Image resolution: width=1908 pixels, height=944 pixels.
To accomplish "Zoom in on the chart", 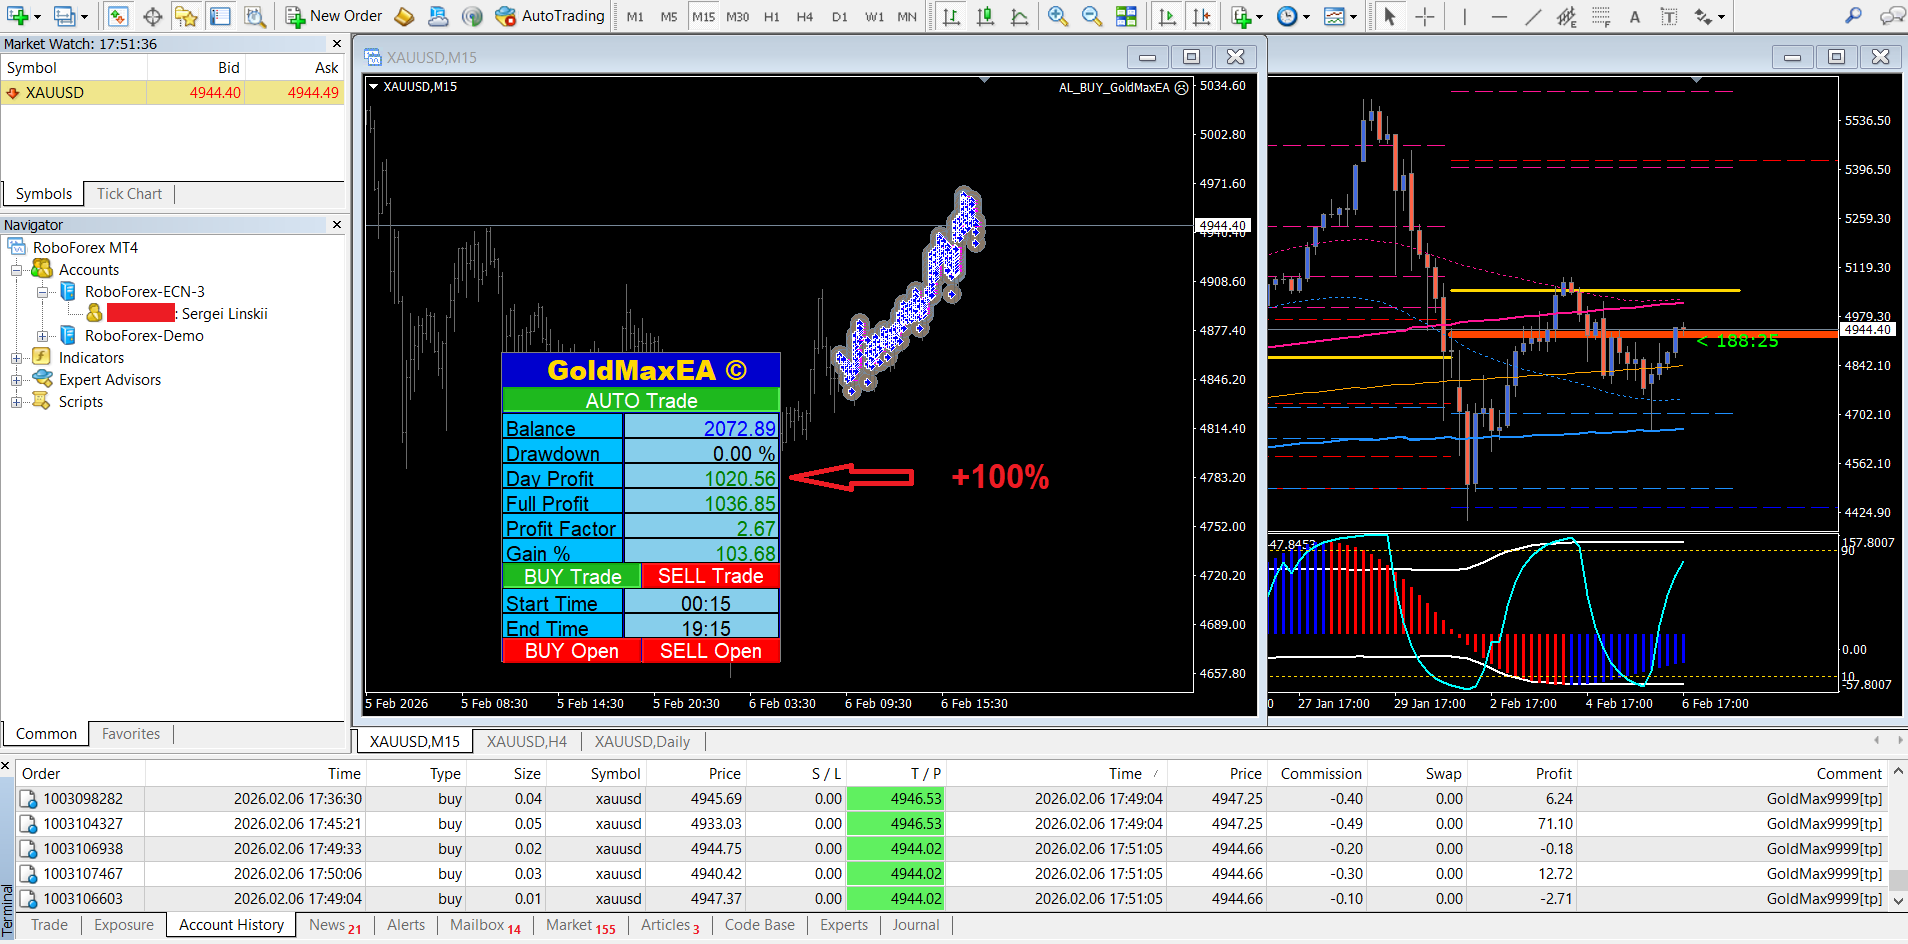I will pos(1058,16).
